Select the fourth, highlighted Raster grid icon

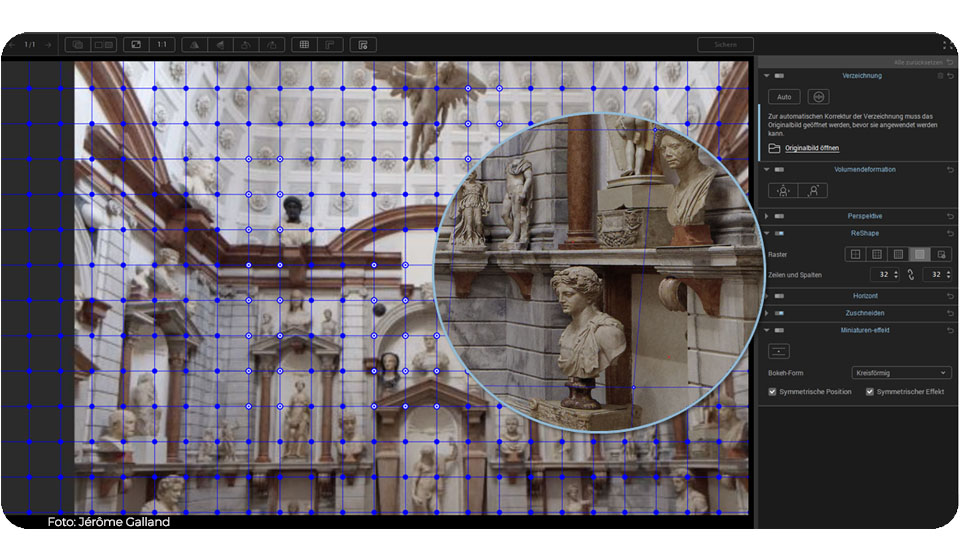(x=920, y=254)
